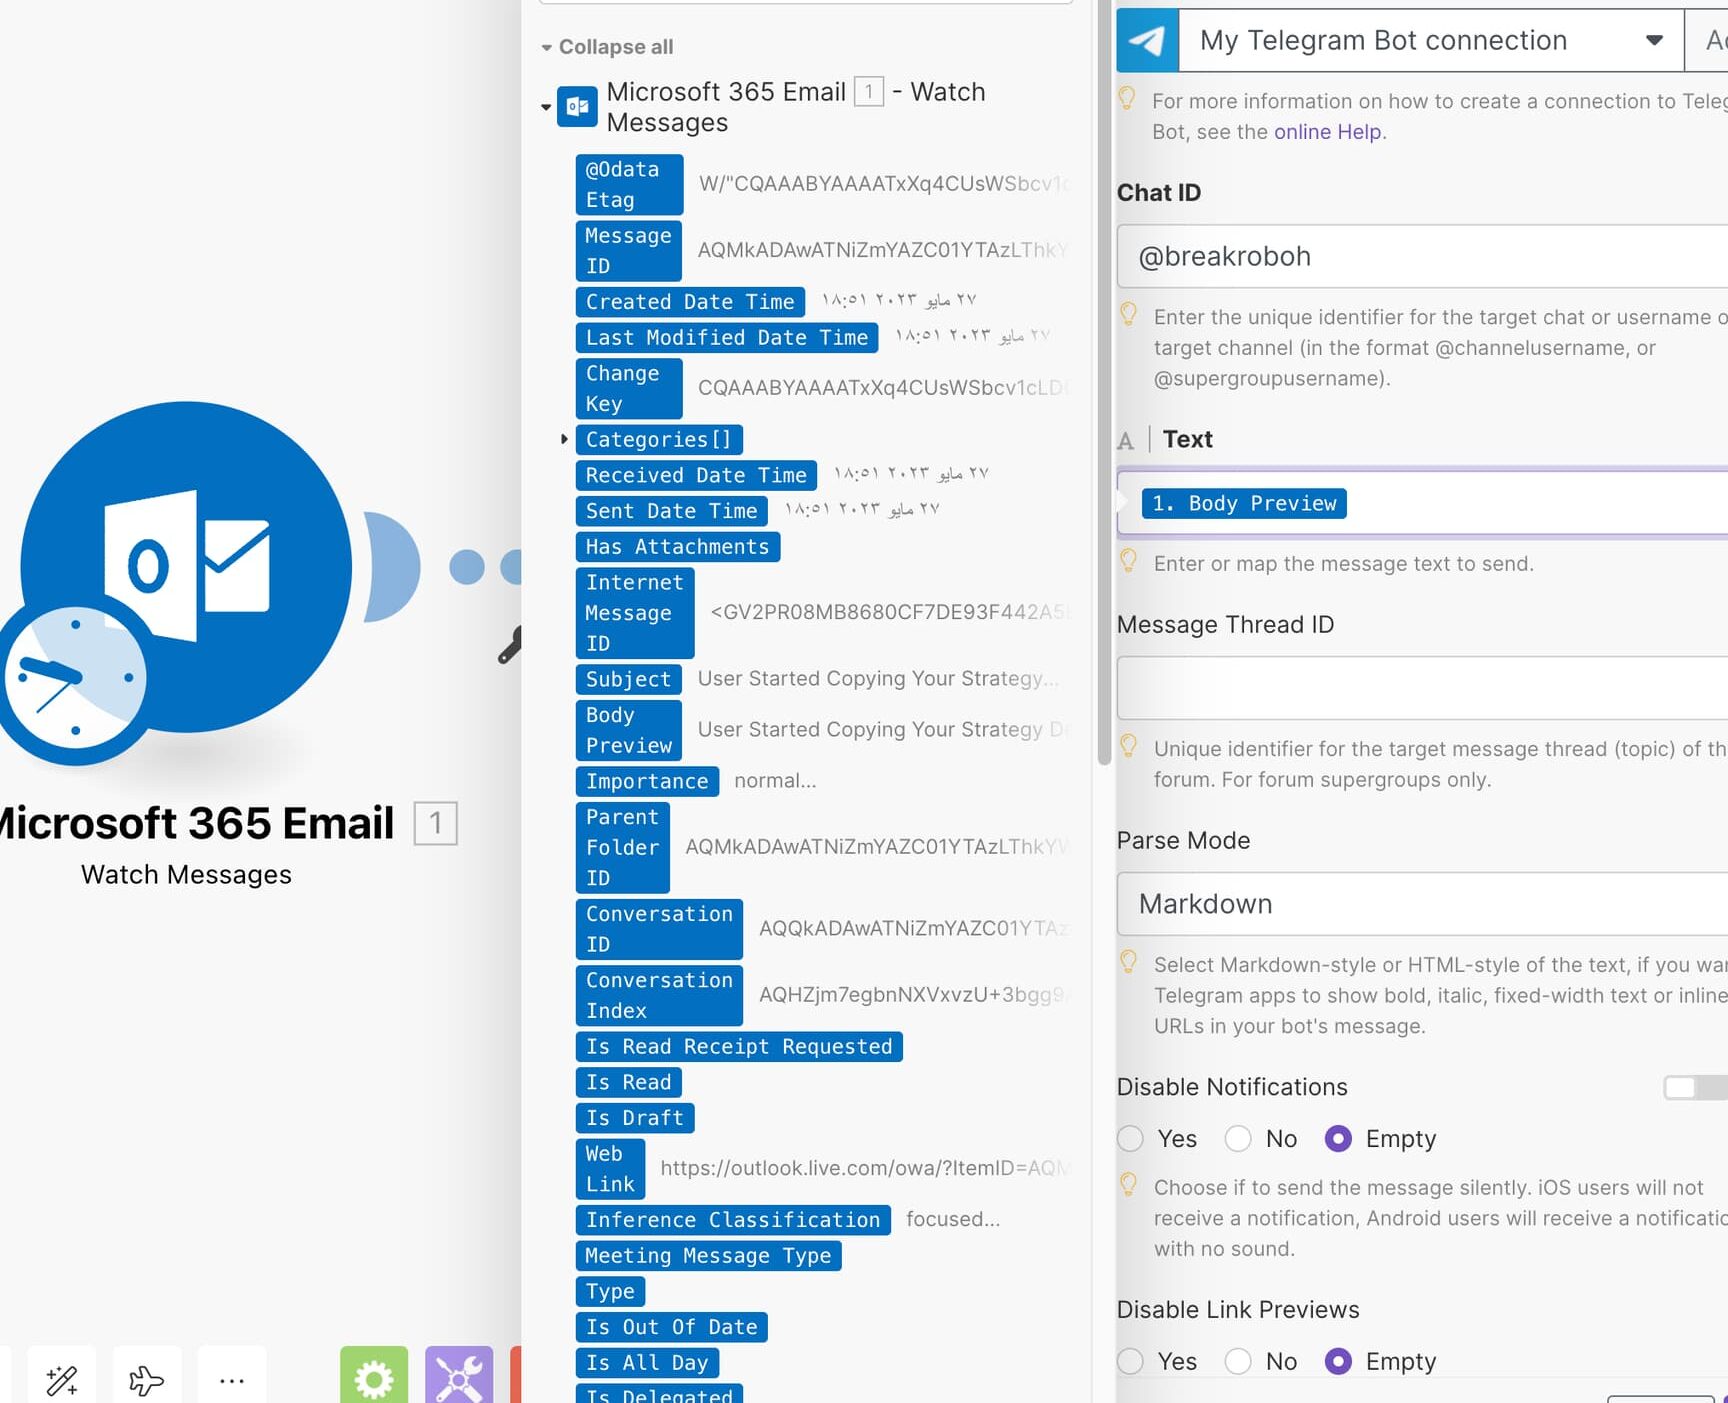Image resolution: width=1728 pixels, height=1403 pixels.
Task: Open the online Help link
Action: [x=1327, y=132]
